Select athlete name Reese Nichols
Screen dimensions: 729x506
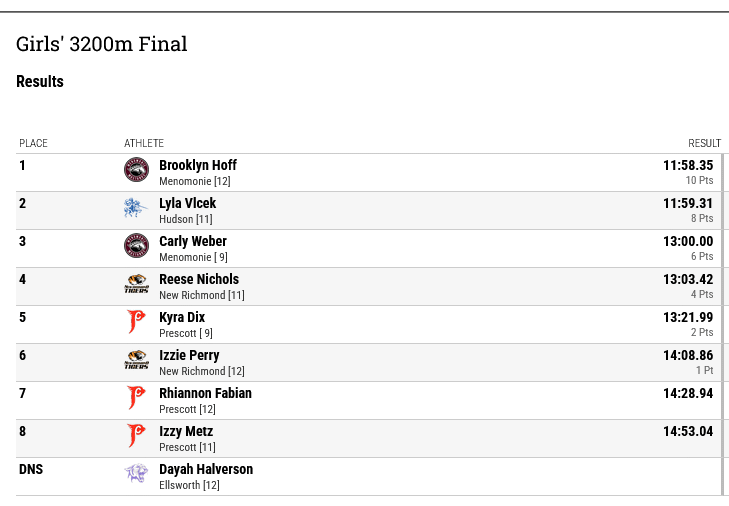[x=199, y=279]
